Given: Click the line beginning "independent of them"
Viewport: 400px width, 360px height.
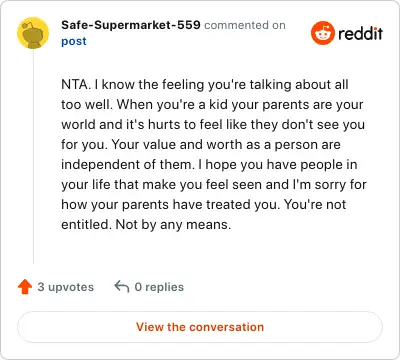Looking at the screenshot, I should click(209, 165).
